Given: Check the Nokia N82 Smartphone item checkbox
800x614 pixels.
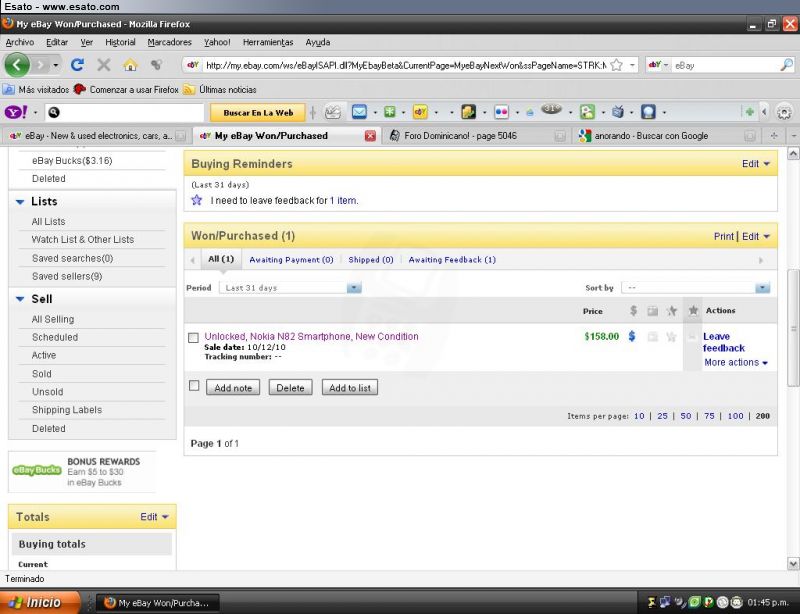Looking at the screenshot, I should [193, 338].
